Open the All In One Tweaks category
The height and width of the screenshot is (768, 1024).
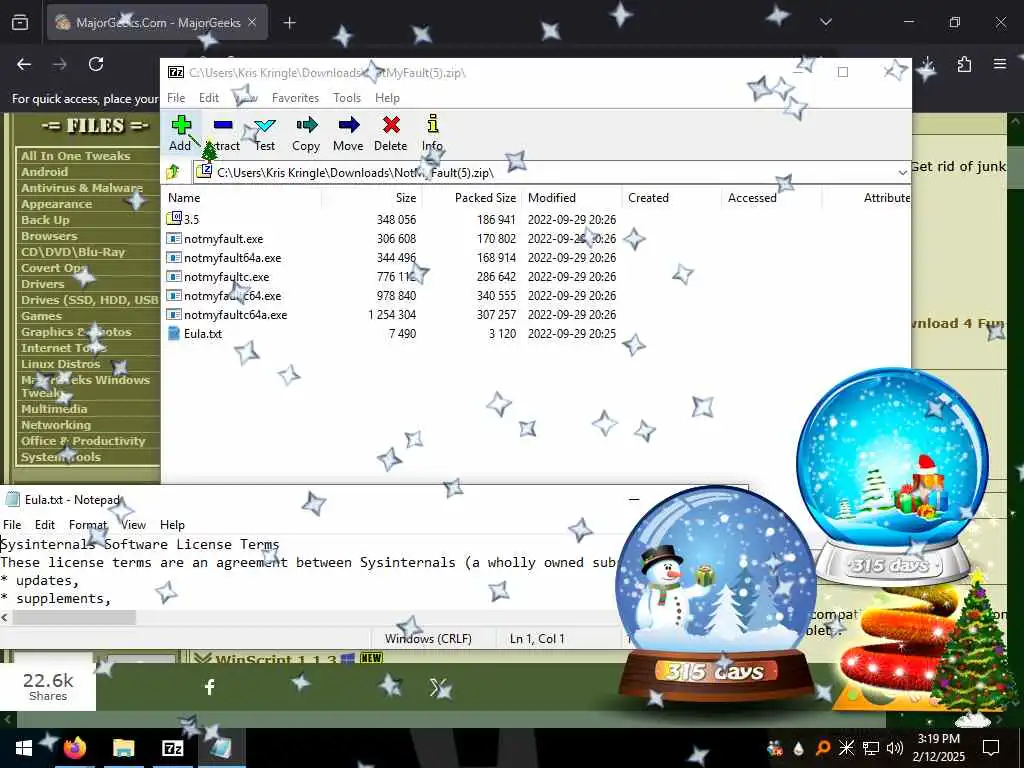(x=76, y=156)
